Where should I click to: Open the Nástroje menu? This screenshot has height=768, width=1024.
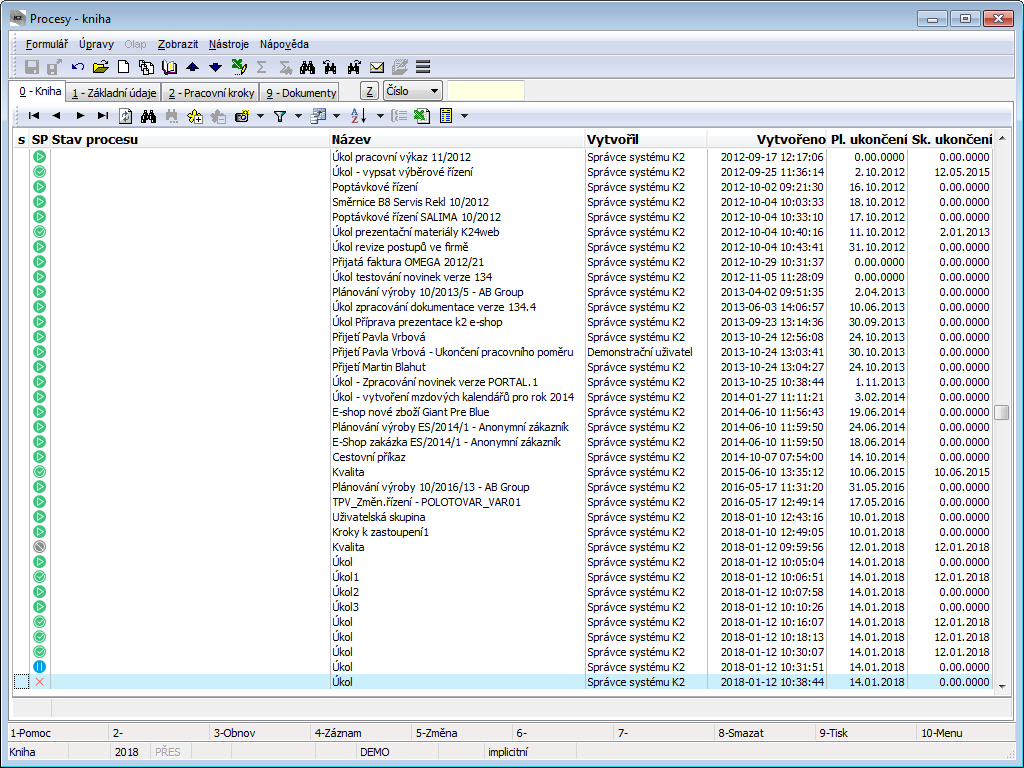coord(230,44)
